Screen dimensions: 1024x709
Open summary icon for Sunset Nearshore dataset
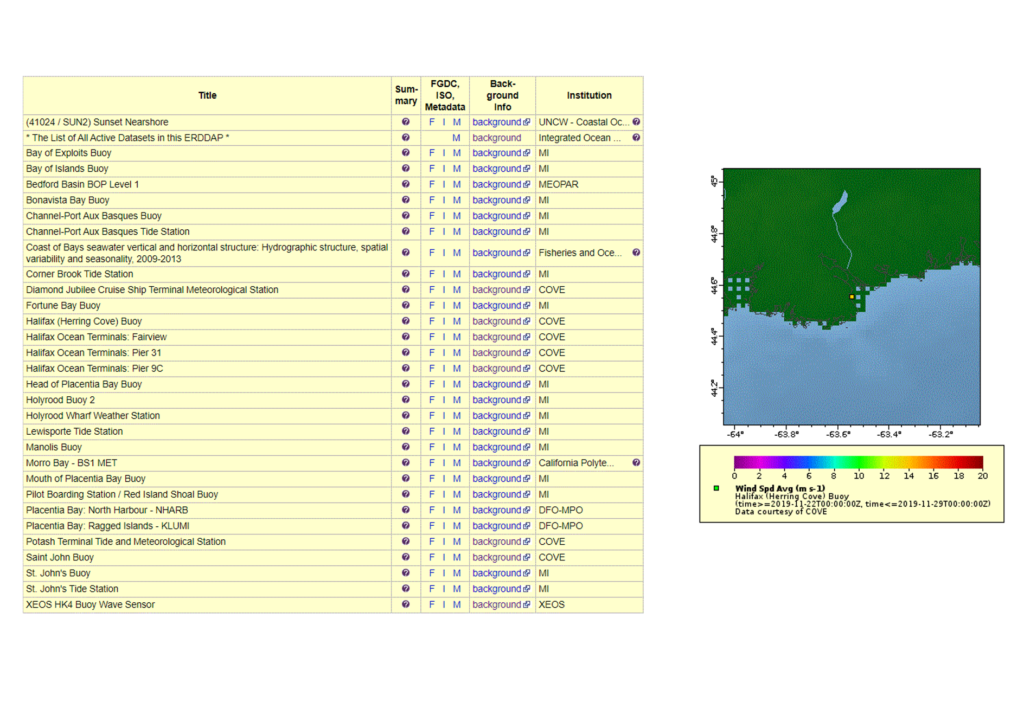(406, 122)
